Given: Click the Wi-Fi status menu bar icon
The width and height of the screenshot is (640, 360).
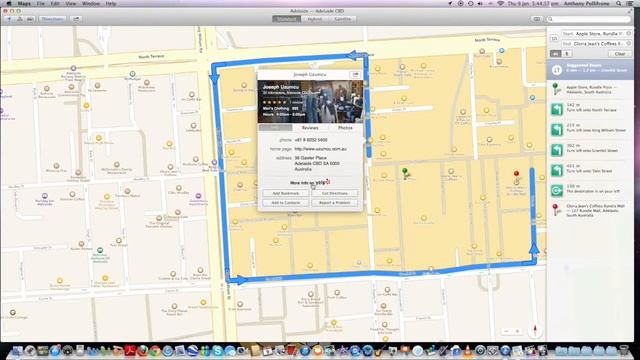Looking at the screenshot, I should click(x=500, y=3).
